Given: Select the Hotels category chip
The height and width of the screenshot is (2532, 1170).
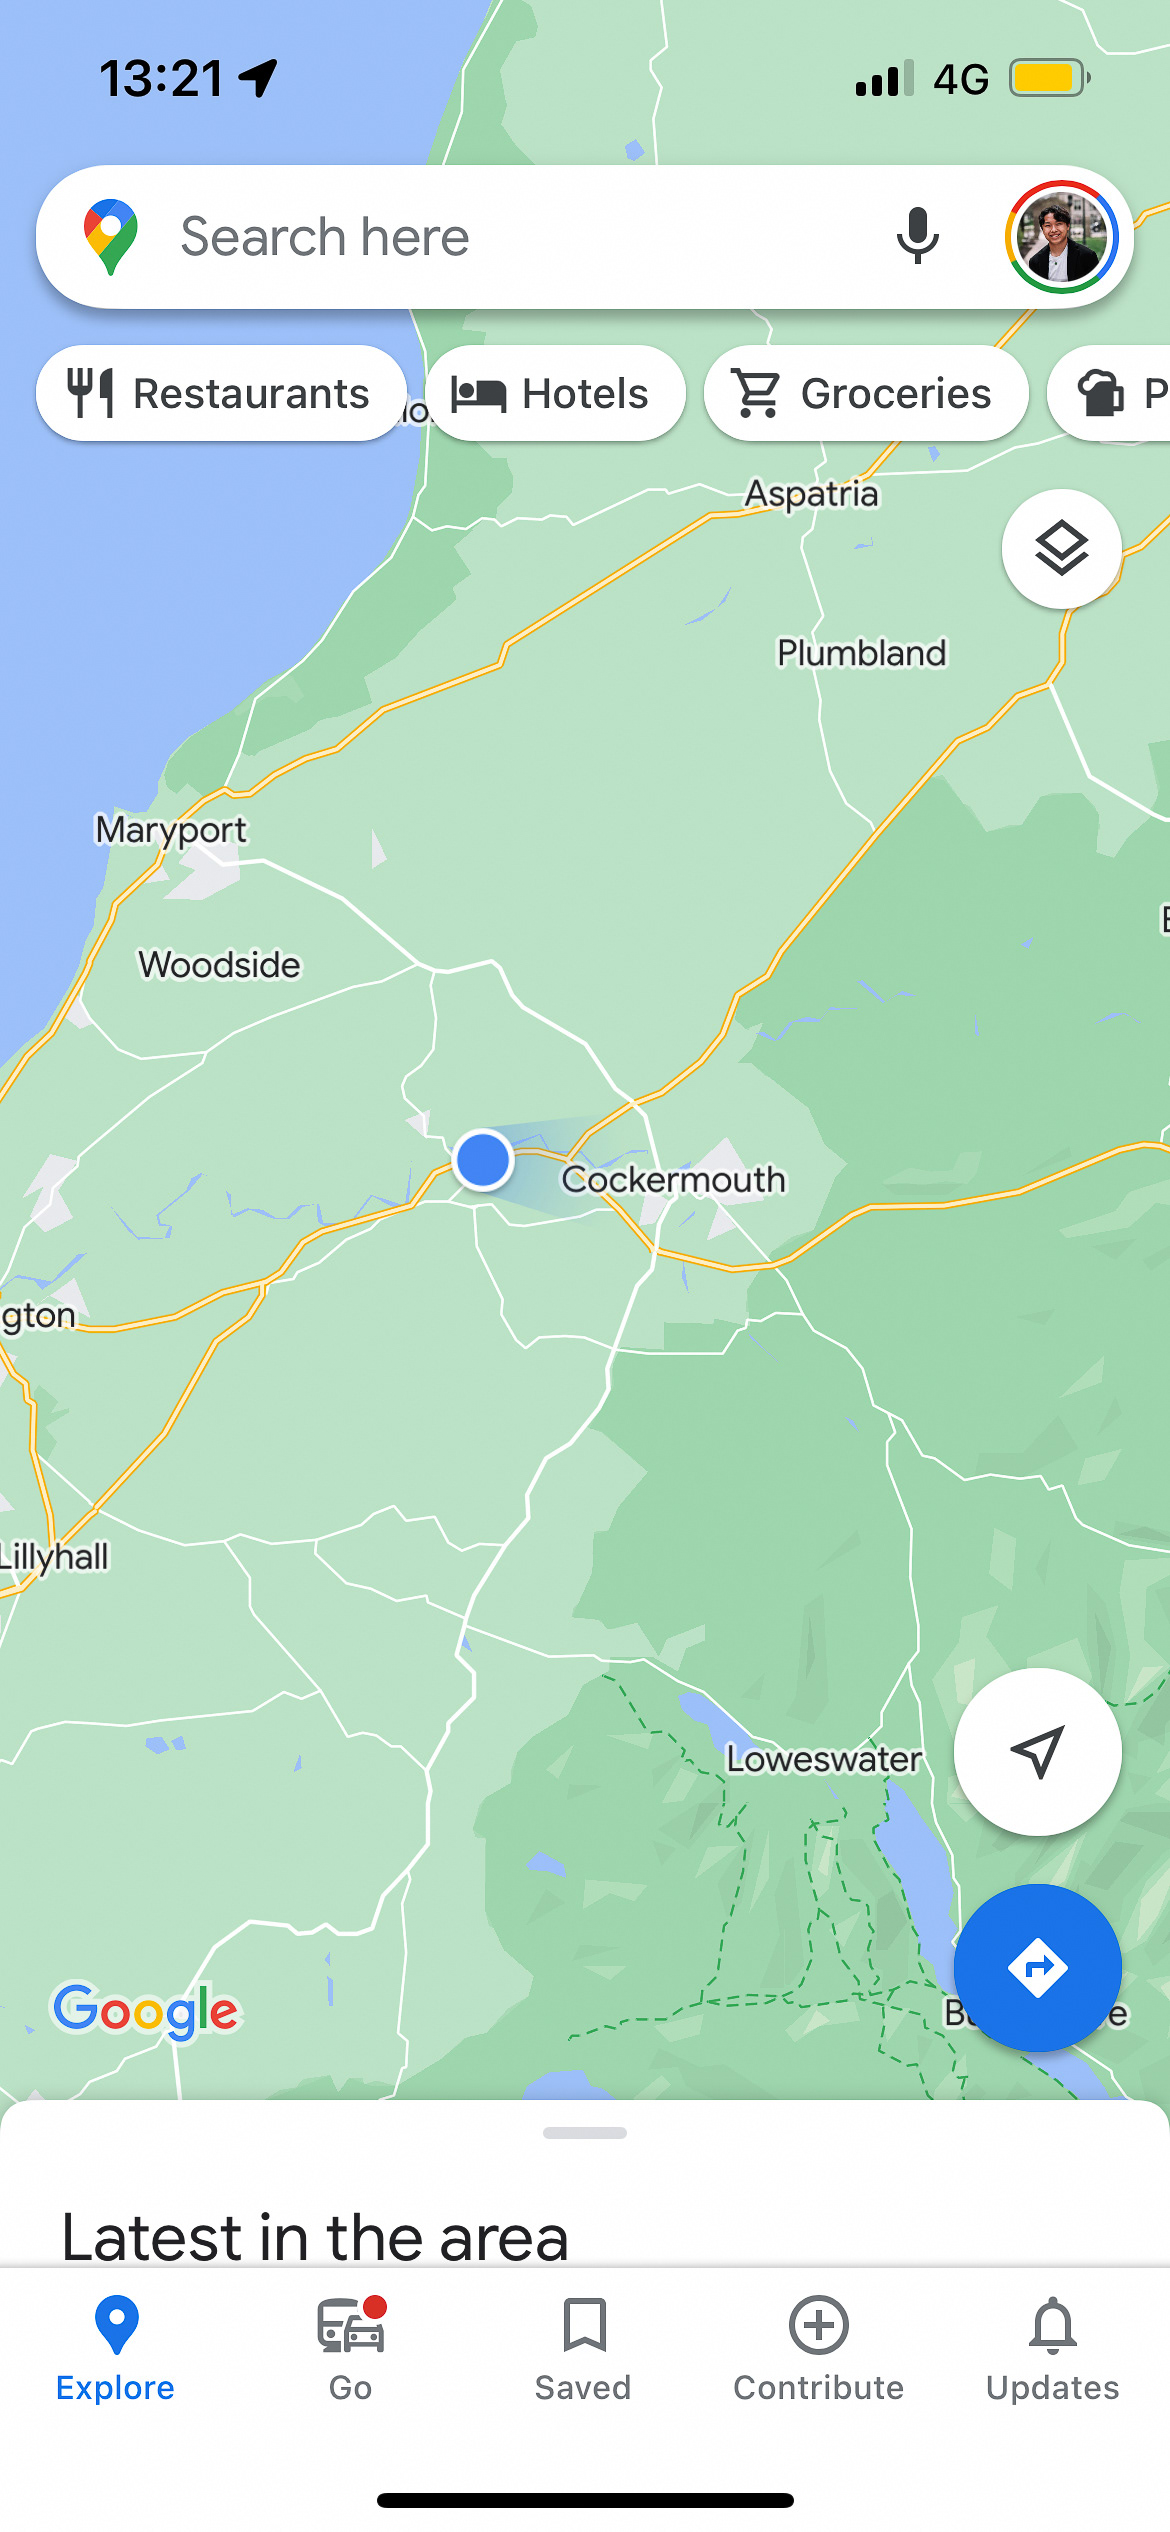Looking at the screenshot, I should 555,393.
